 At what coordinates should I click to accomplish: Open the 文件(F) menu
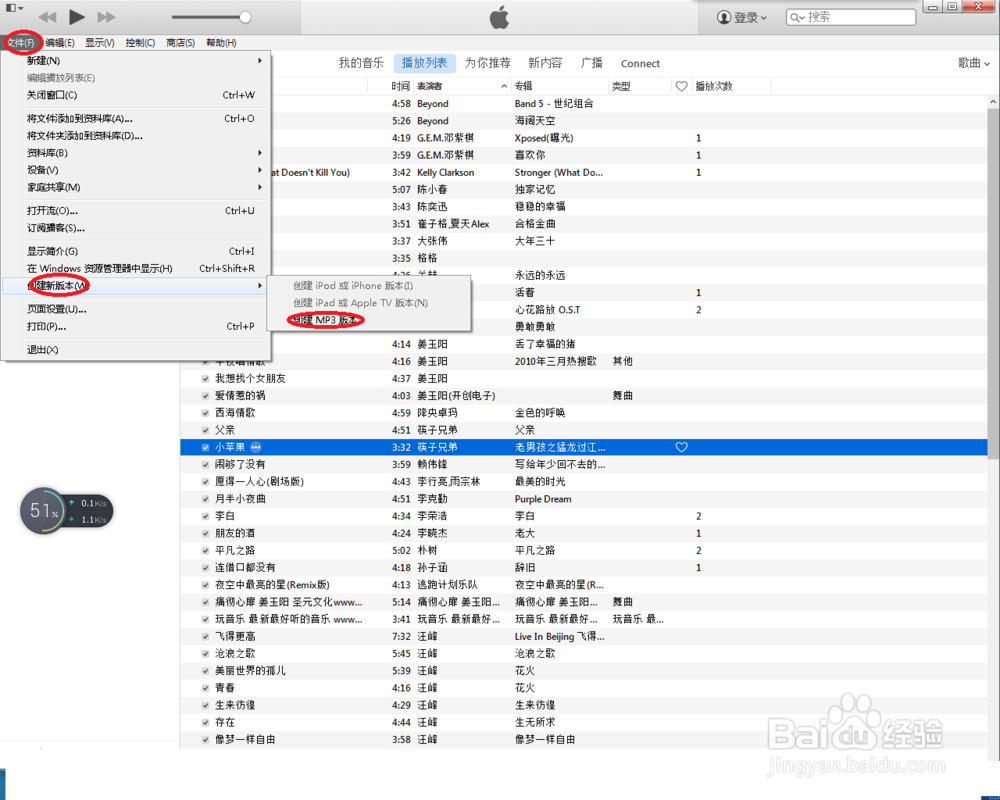pyautogui.click(x=21, y=43)
